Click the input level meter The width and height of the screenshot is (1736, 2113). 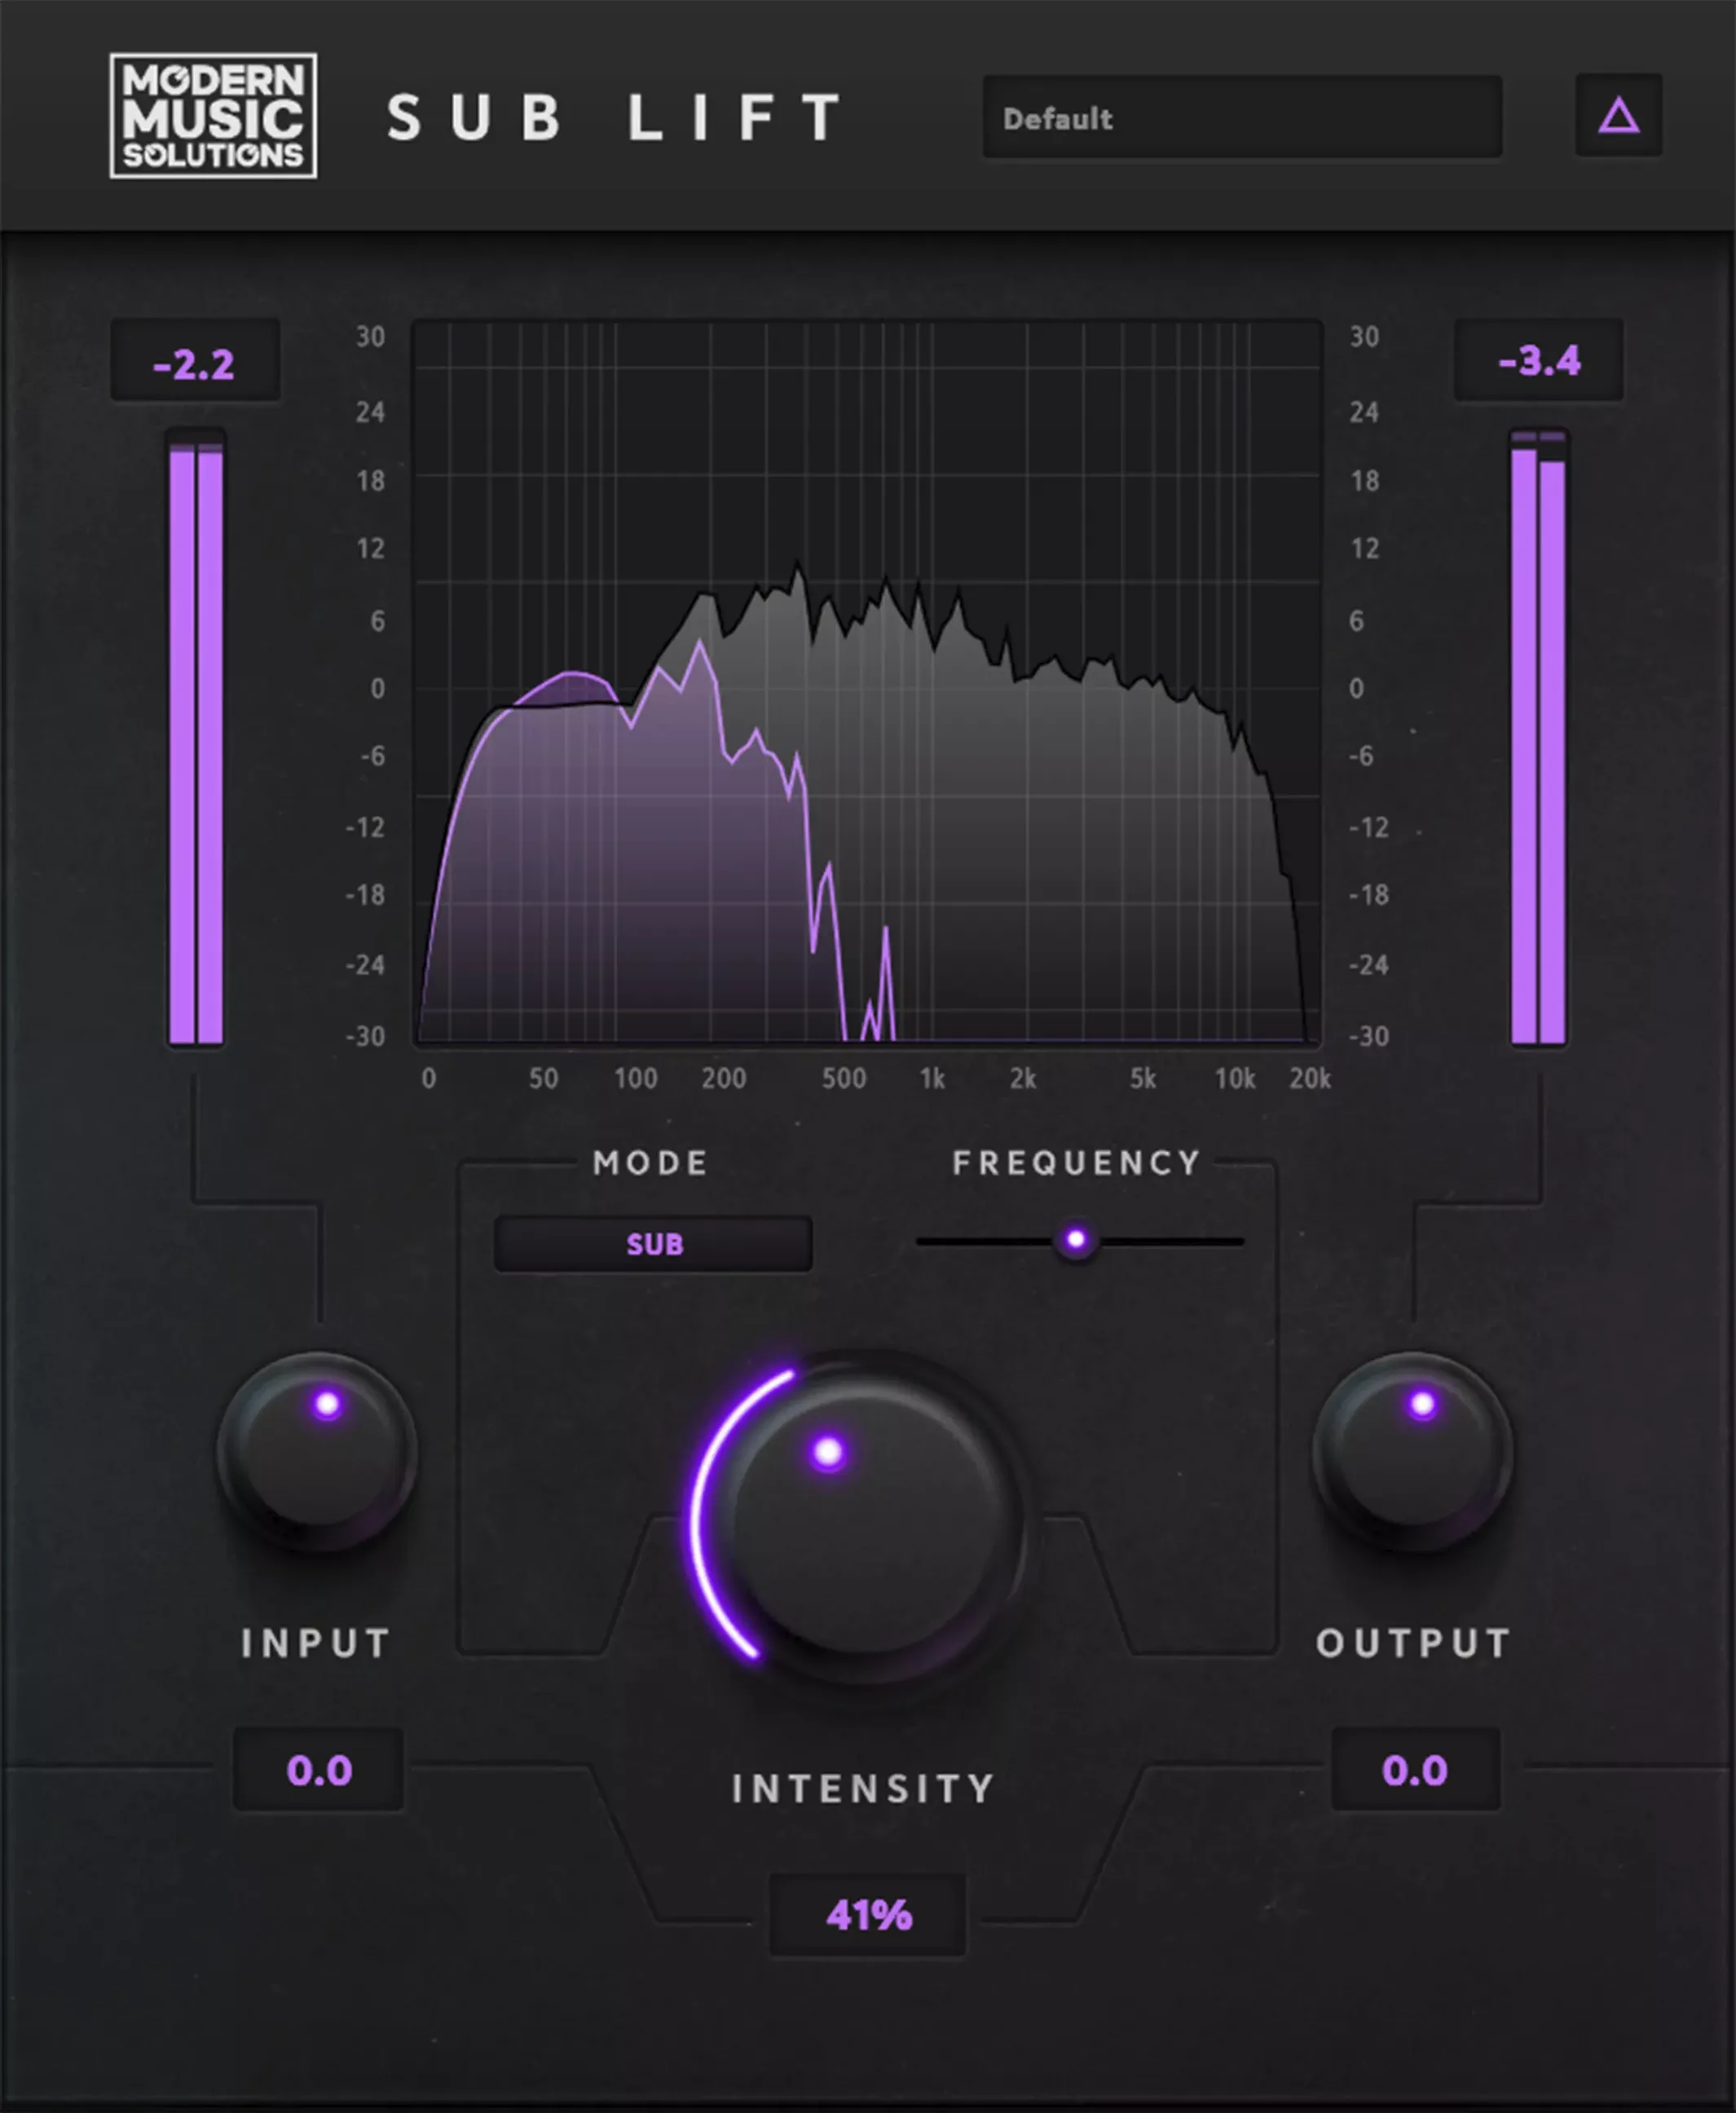point(196,738)
